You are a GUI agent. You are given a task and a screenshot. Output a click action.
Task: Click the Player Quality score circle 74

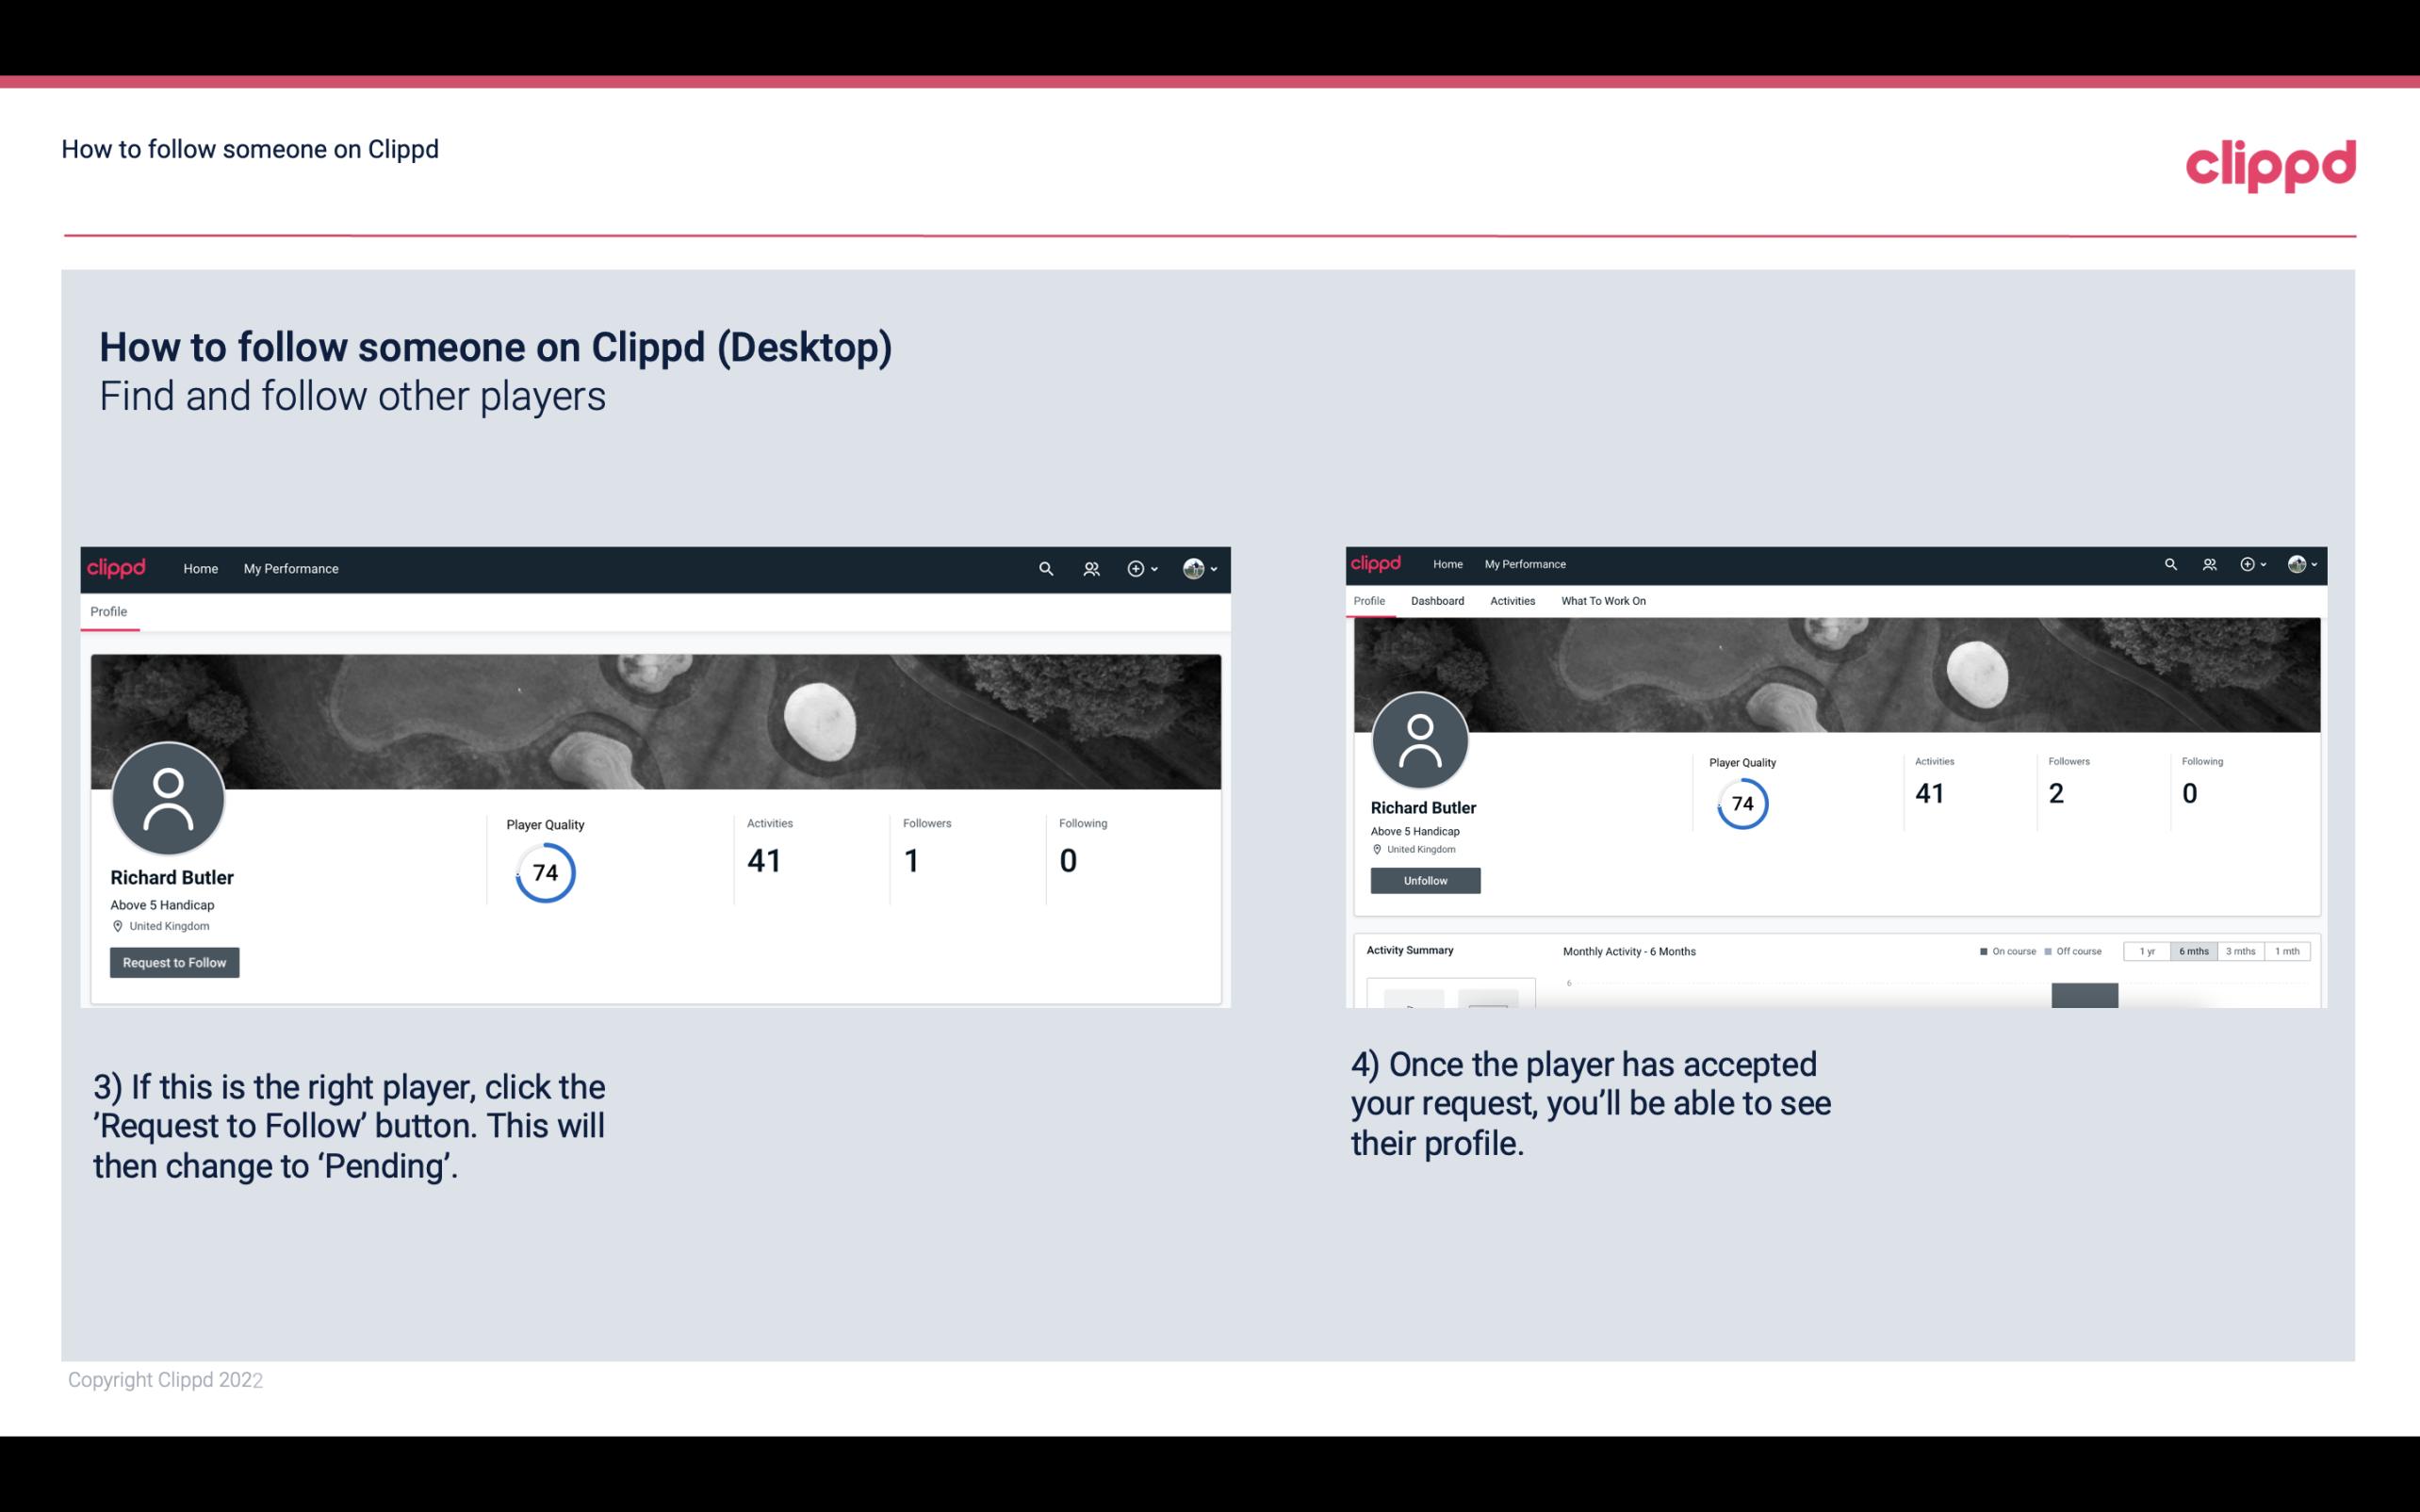(544, 871)
